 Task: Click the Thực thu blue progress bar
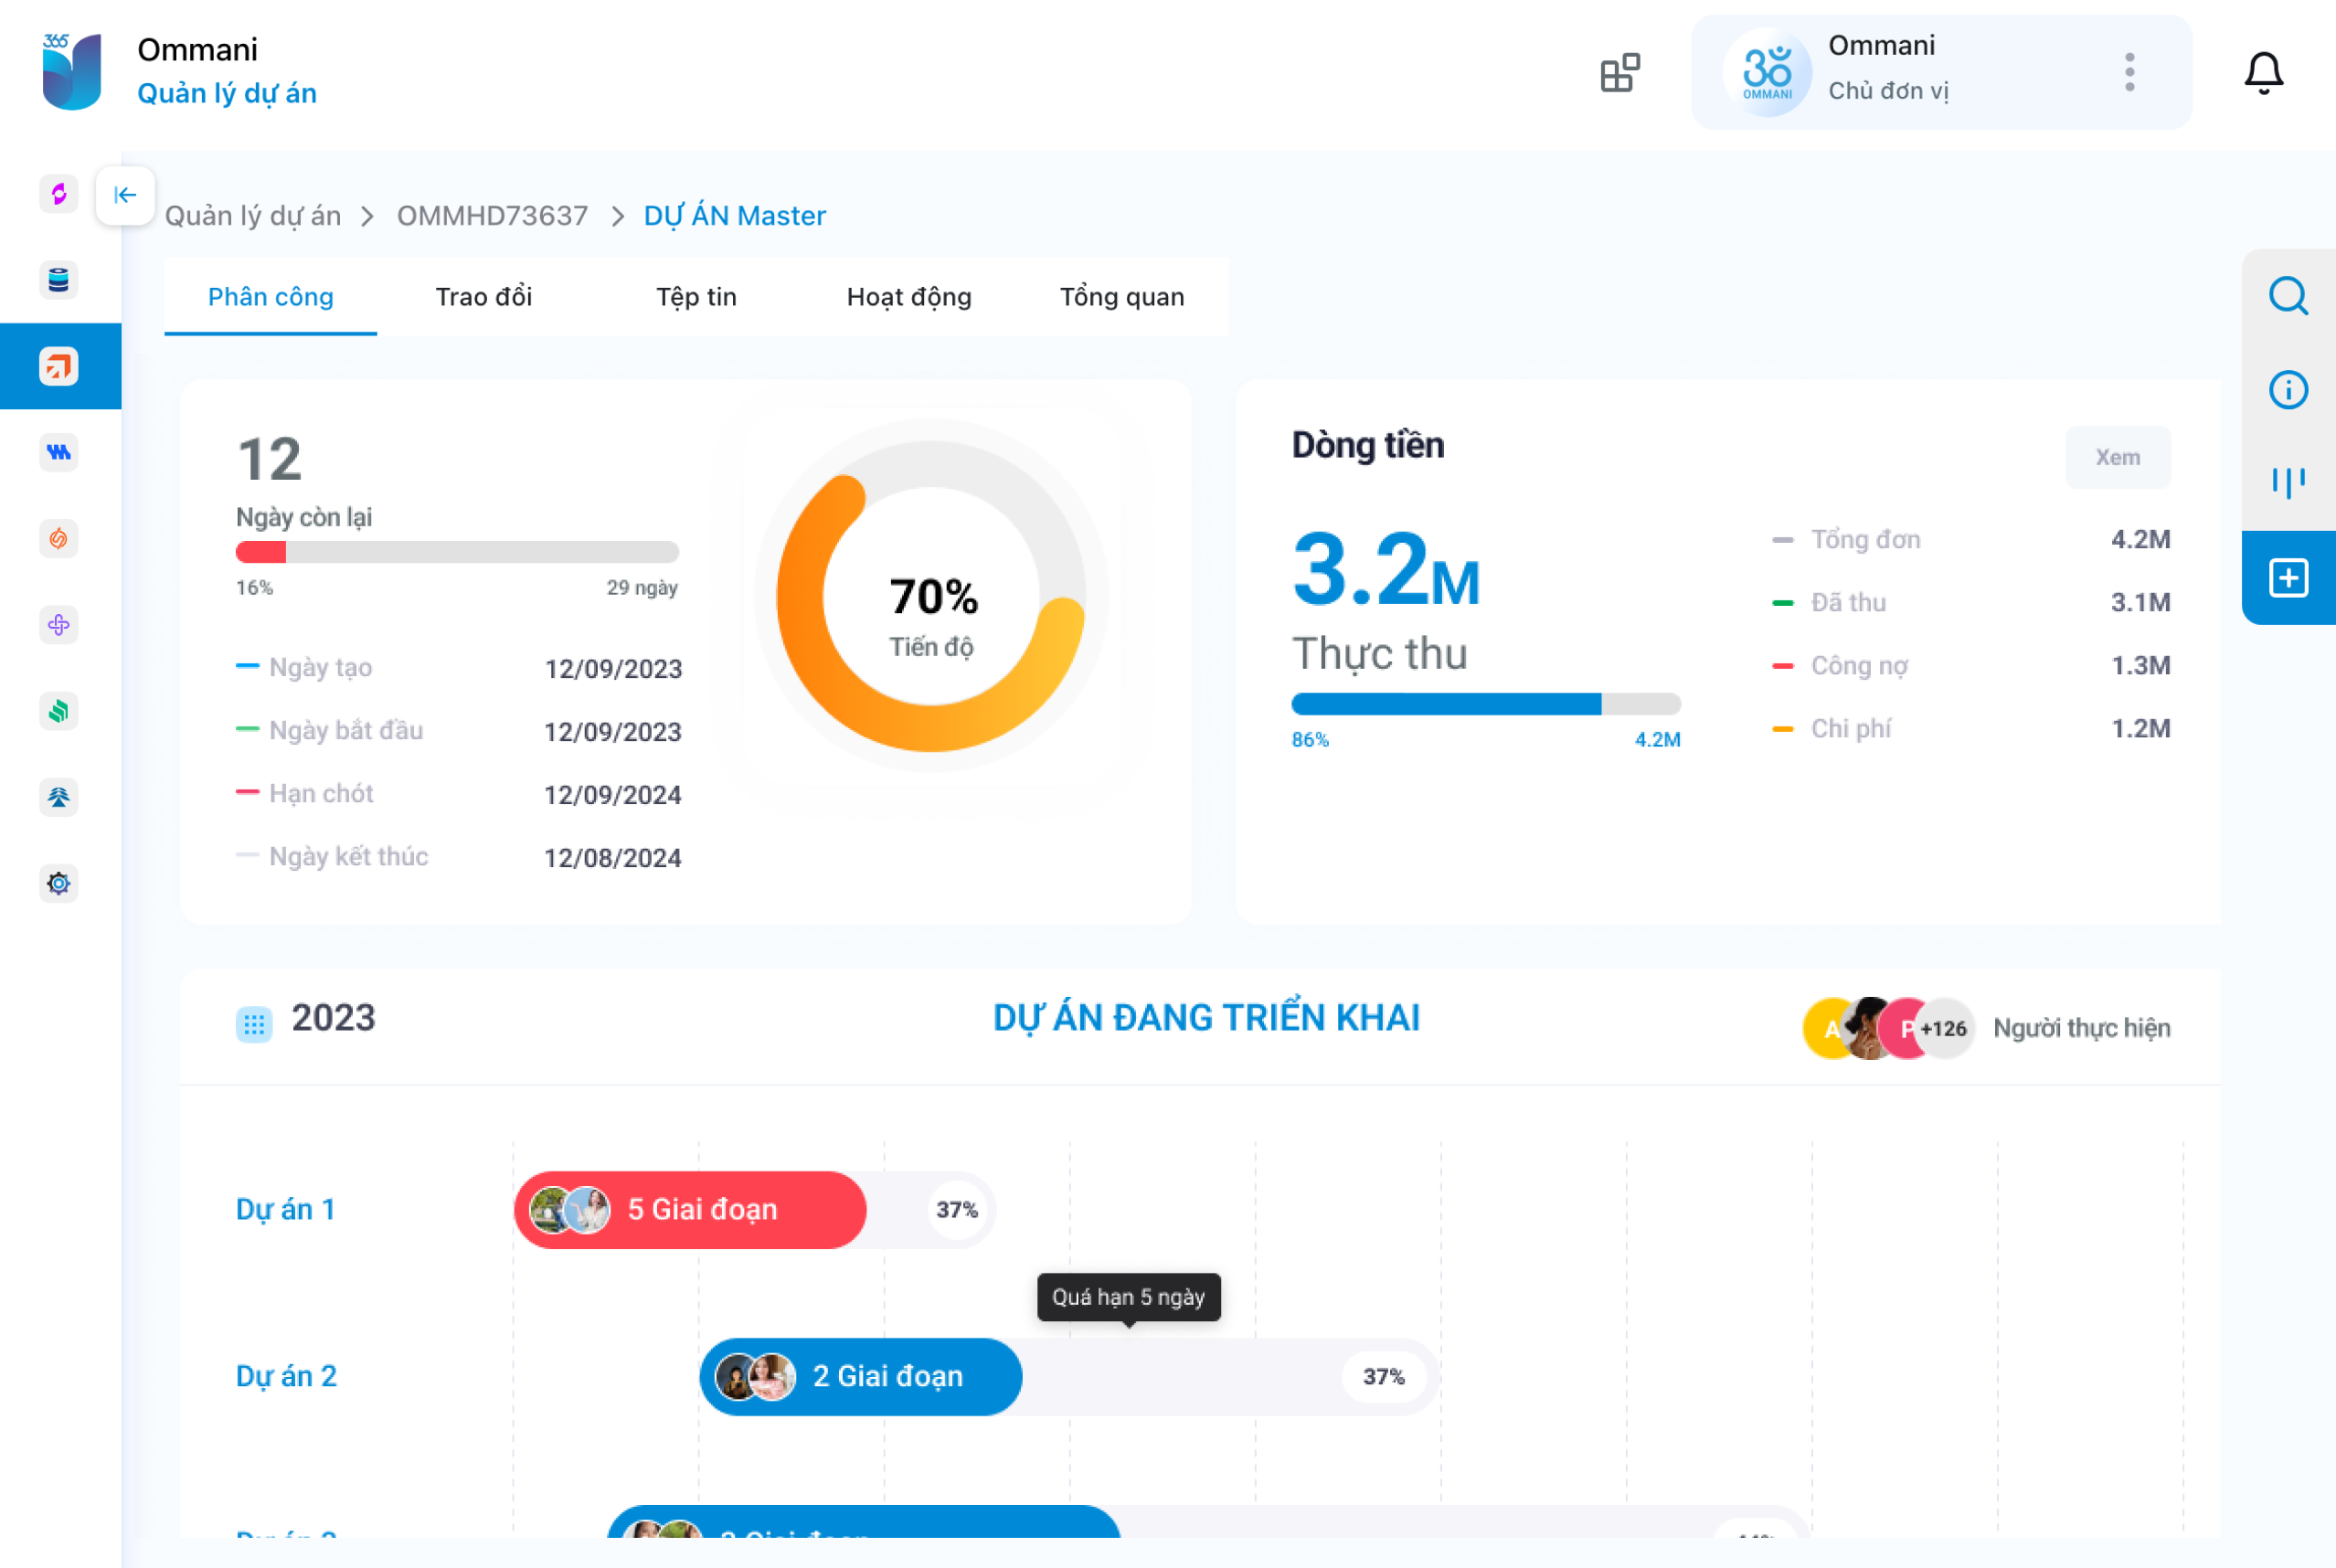[x=1445, y=704]
